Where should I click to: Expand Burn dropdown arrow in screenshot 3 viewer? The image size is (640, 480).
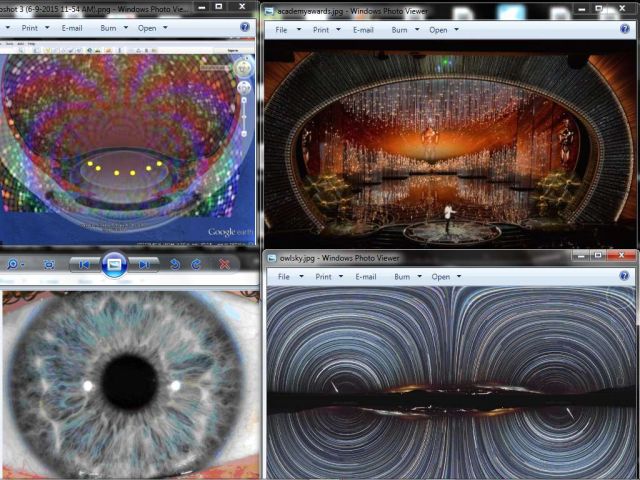(x=126, y=28)
